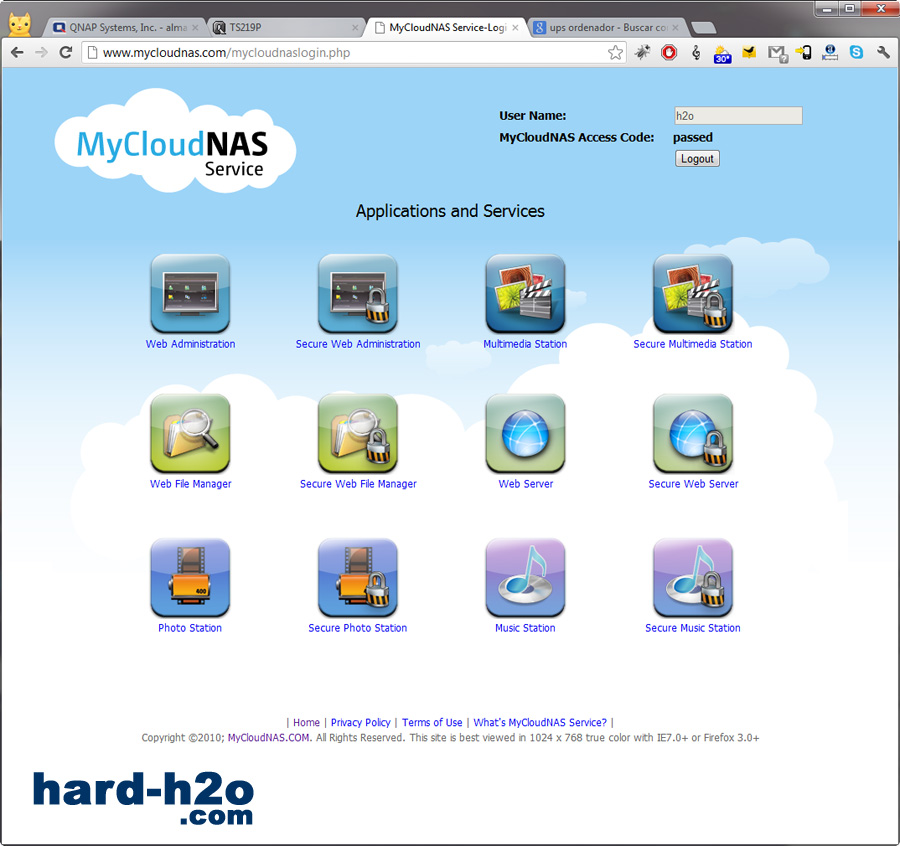Click the Secure Web Server globe icon
900x846 pixels.
693,433
